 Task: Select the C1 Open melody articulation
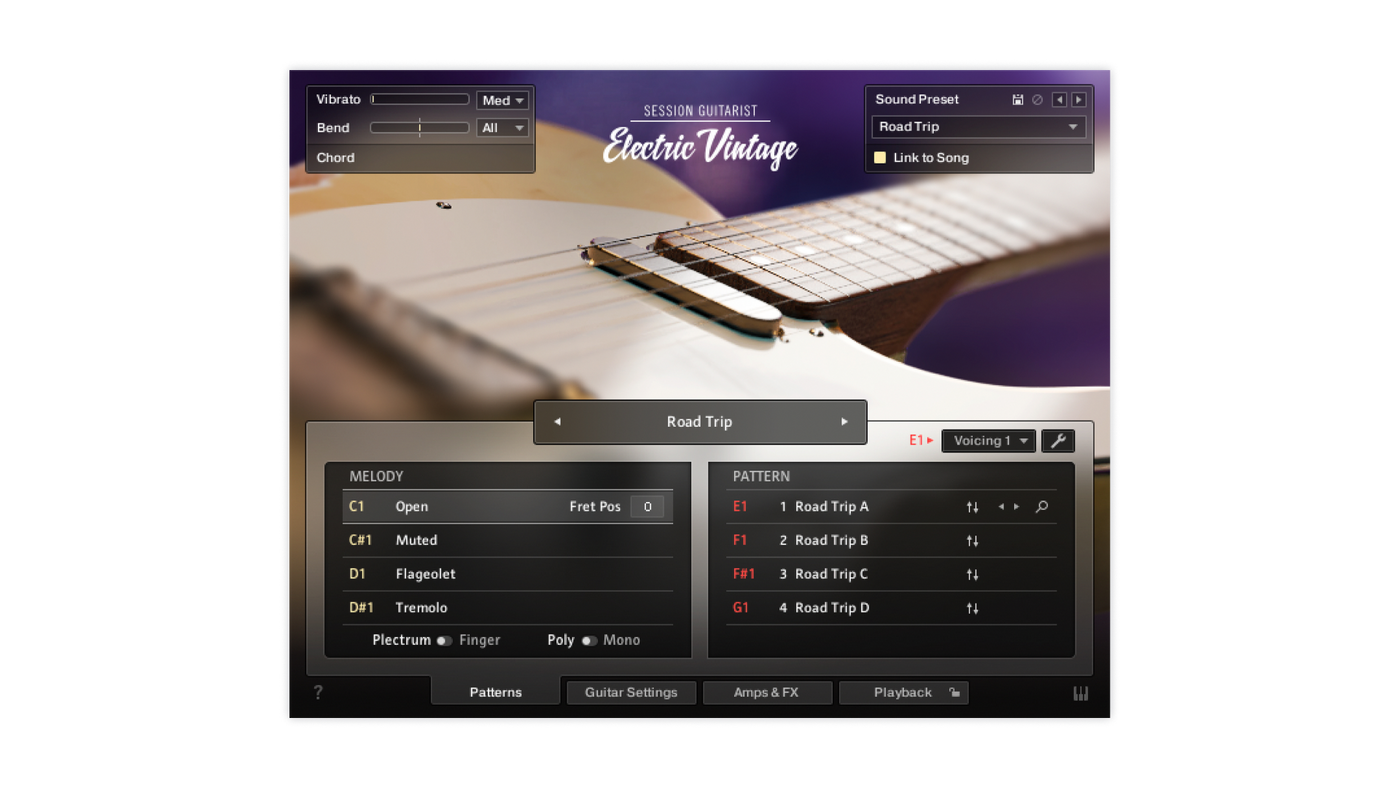coord(508,507)
